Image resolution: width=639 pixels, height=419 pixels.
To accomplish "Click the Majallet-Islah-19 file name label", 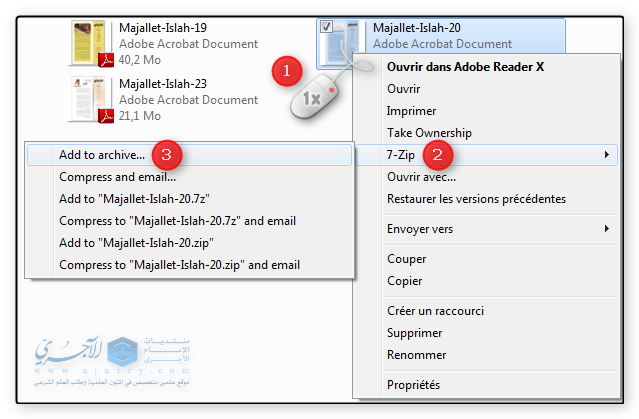I will point(163,27).
